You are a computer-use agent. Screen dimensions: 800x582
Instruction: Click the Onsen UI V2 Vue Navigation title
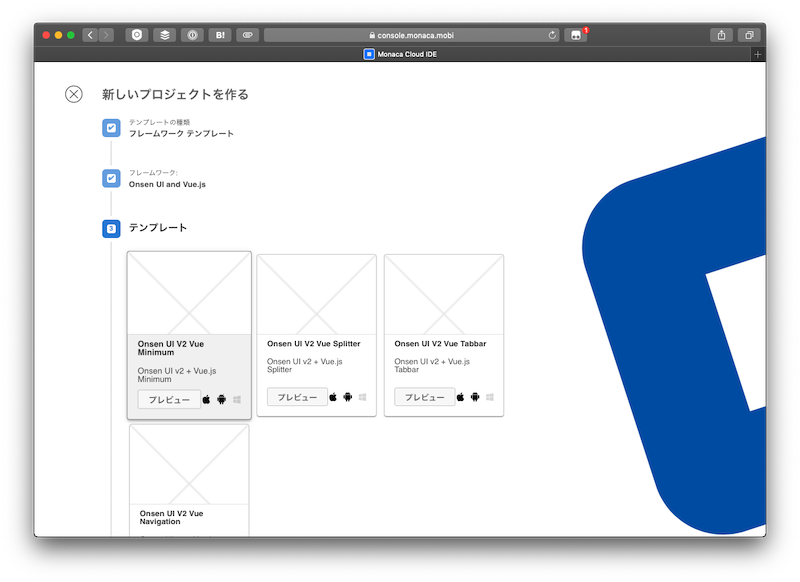(x=171, y=517)
